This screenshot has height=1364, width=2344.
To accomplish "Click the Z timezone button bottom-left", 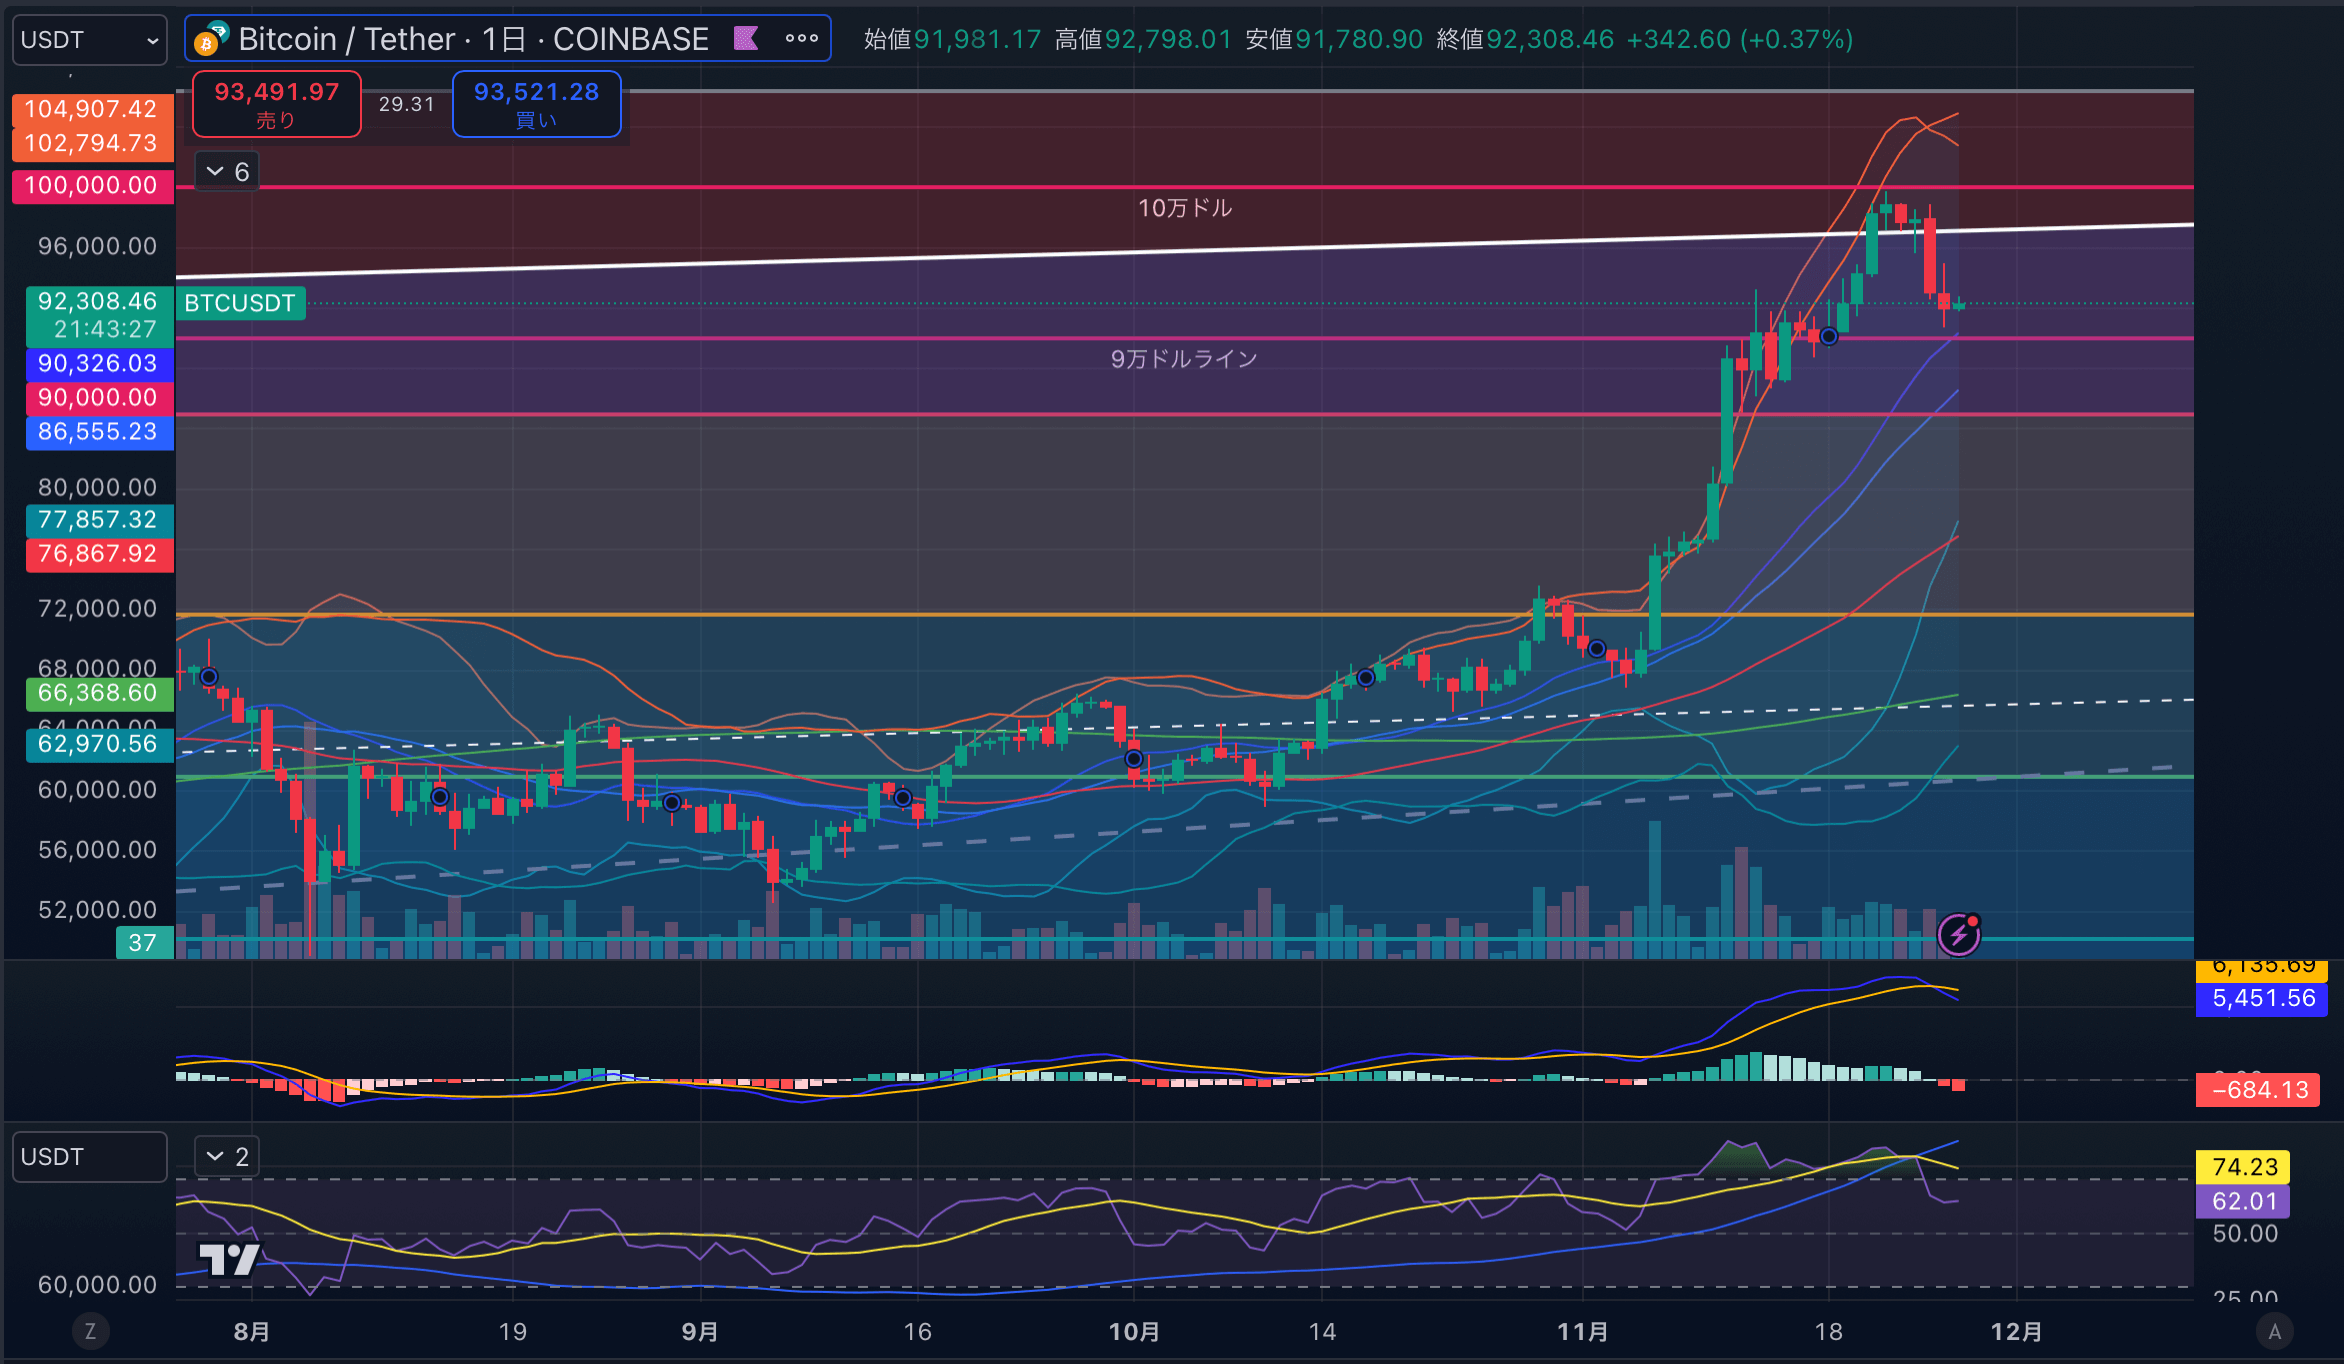I will pyautogui.click(x=90, y=1331).
